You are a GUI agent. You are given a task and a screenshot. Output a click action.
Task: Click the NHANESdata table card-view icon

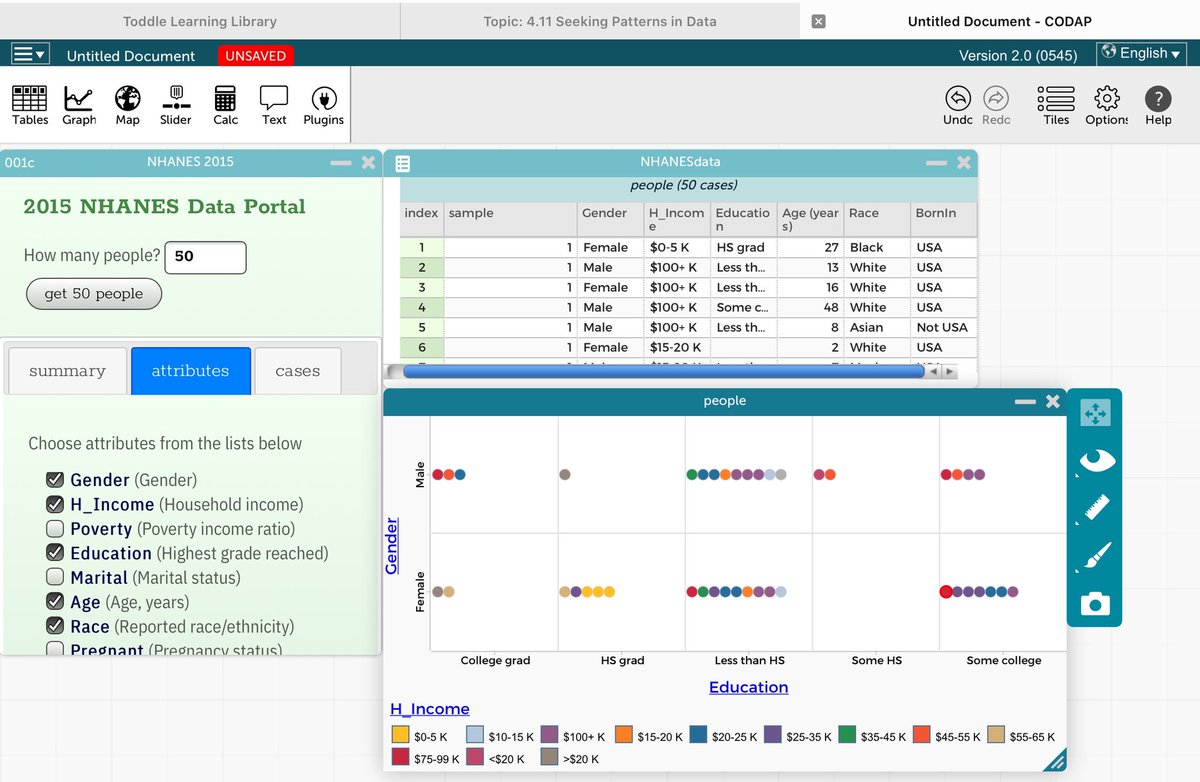click(x=402, y=163)
